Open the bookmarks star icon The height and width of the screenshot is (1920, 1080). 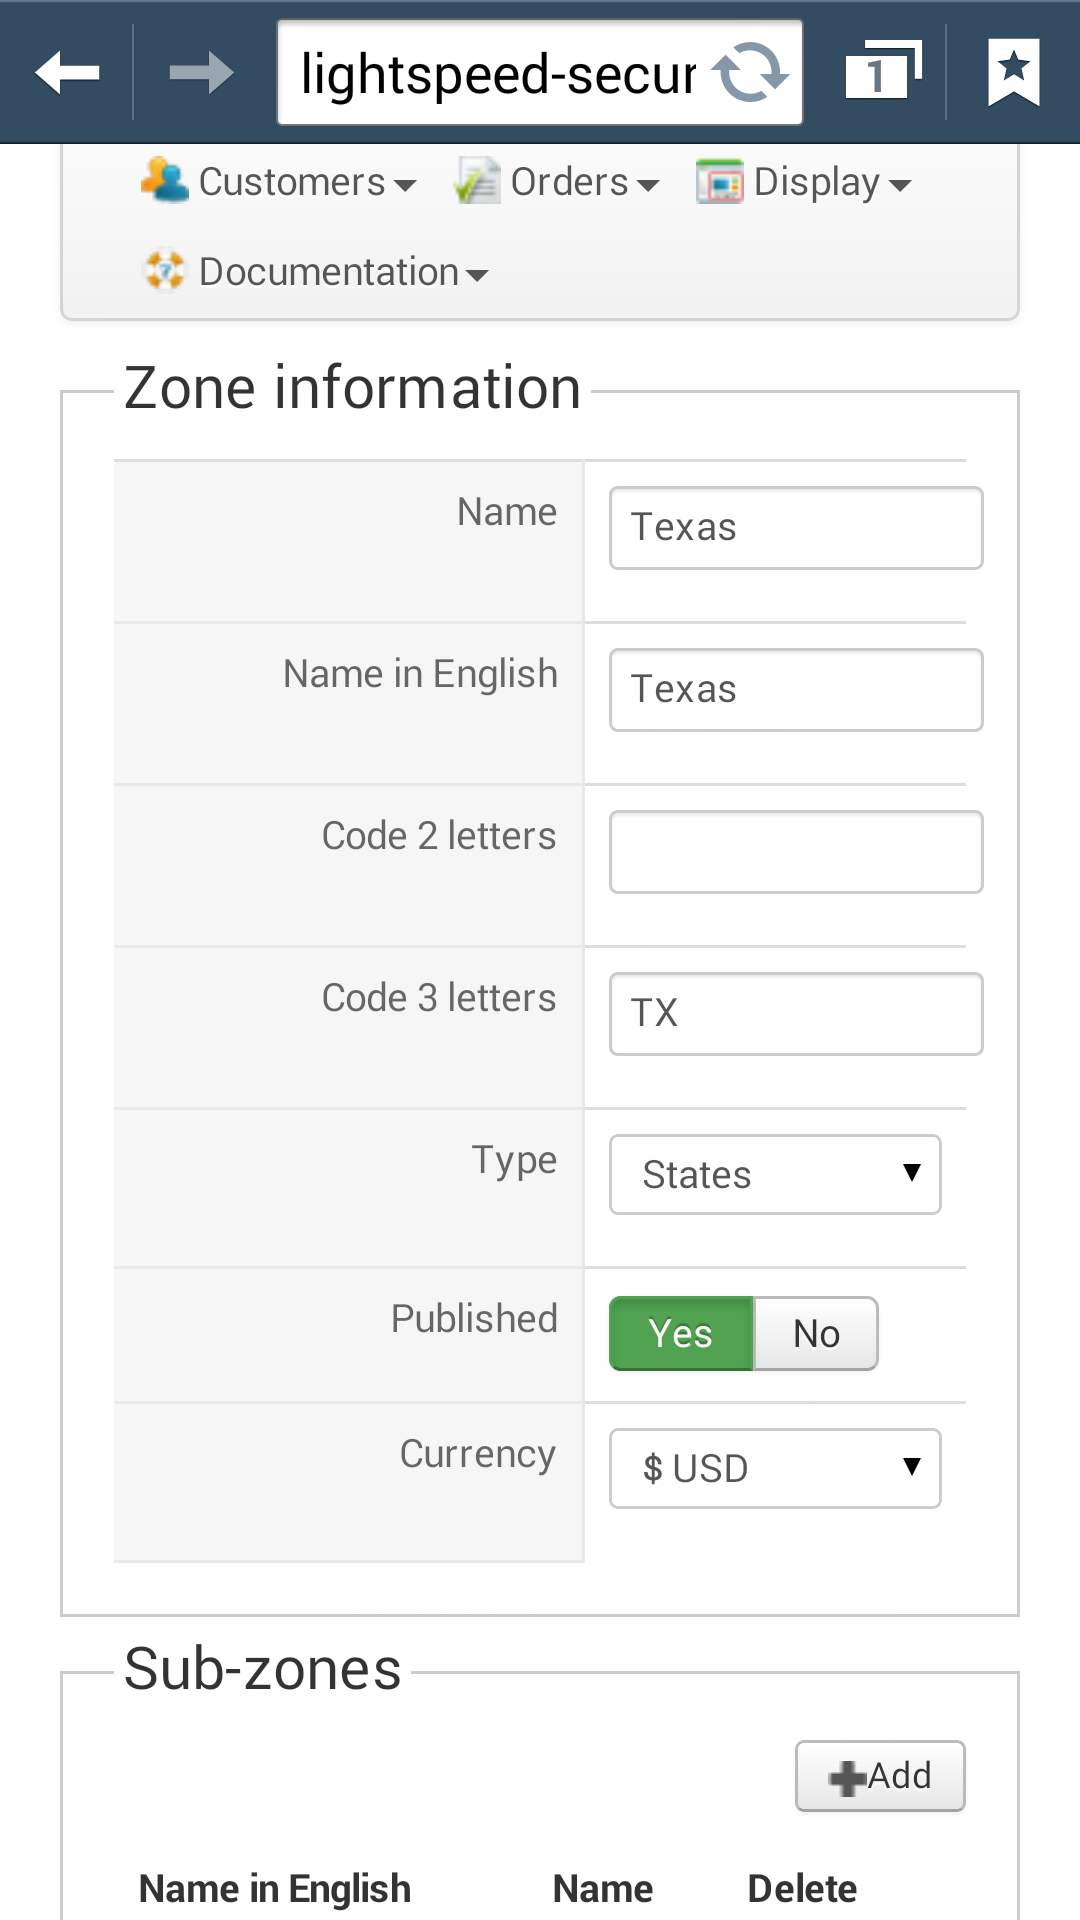(1013, 73)
